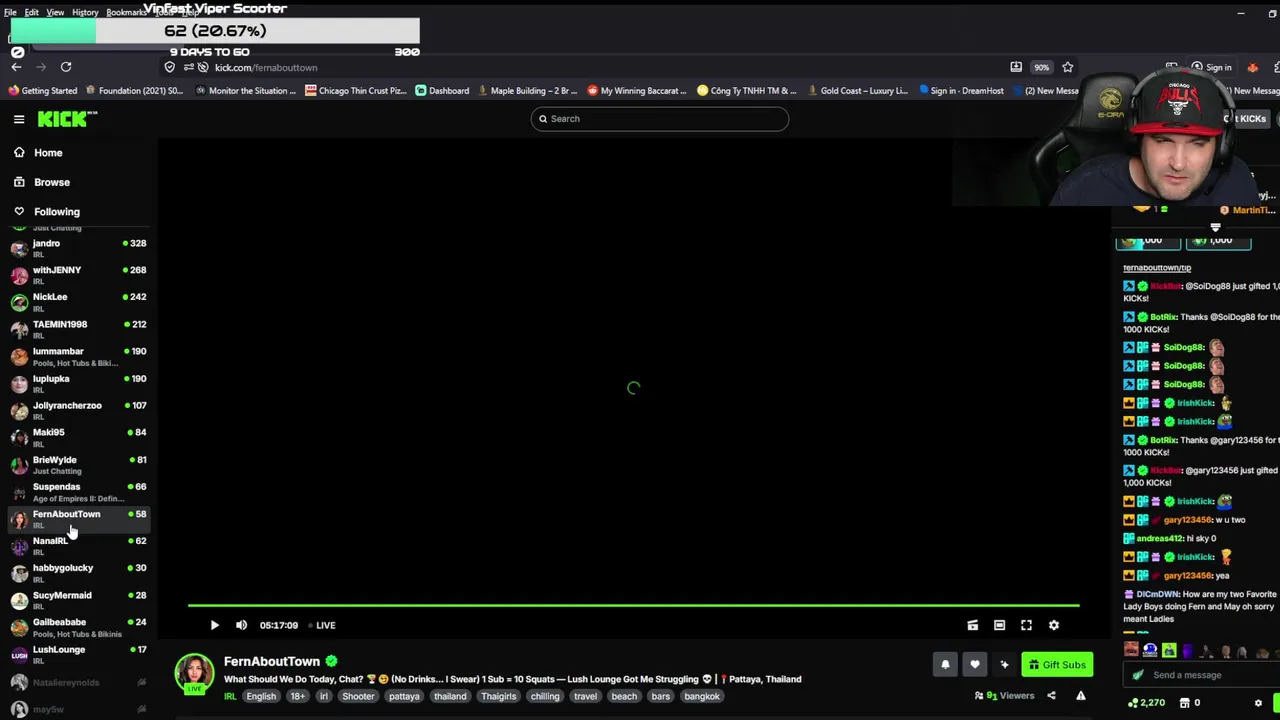Open Suspendas channel in sidebar
This screenshot has width=1280, height=720.
(78, 492)
